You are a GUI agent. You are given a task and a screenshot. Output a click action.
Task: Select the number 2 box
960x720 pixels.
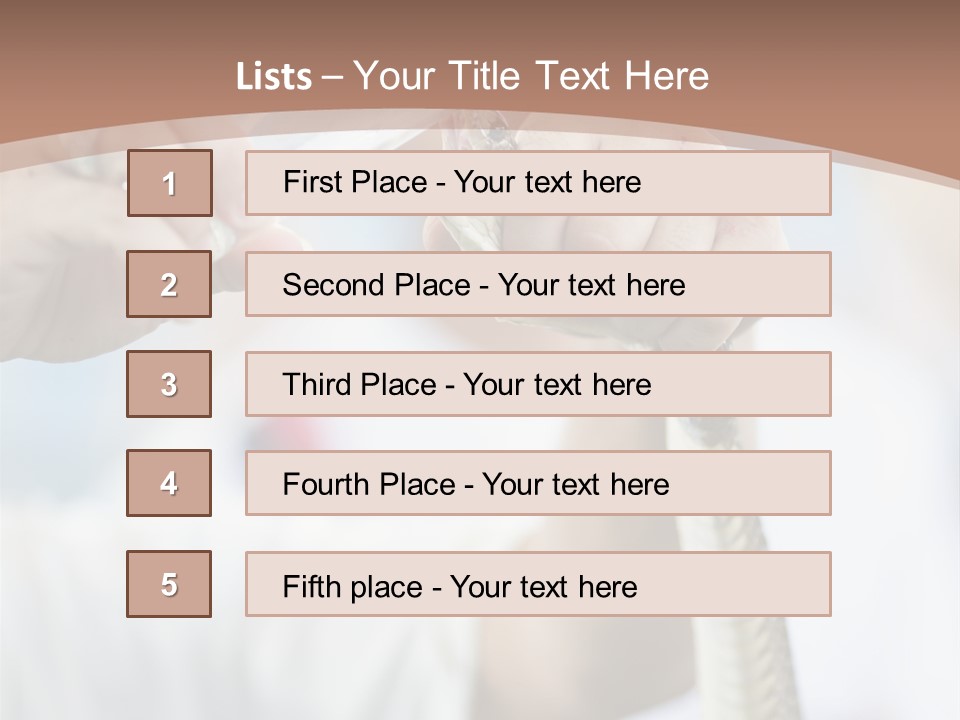coord(169,284)
